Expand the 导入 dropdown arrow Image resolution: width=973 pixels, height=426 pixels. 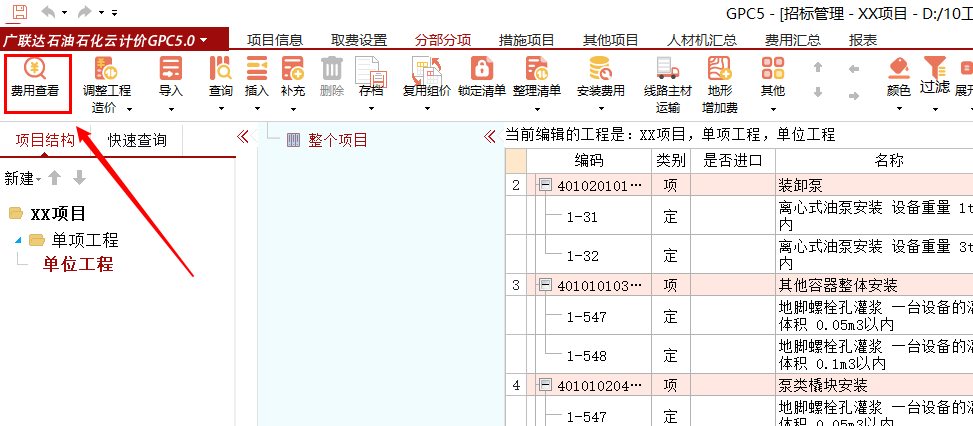click(171, 109)
